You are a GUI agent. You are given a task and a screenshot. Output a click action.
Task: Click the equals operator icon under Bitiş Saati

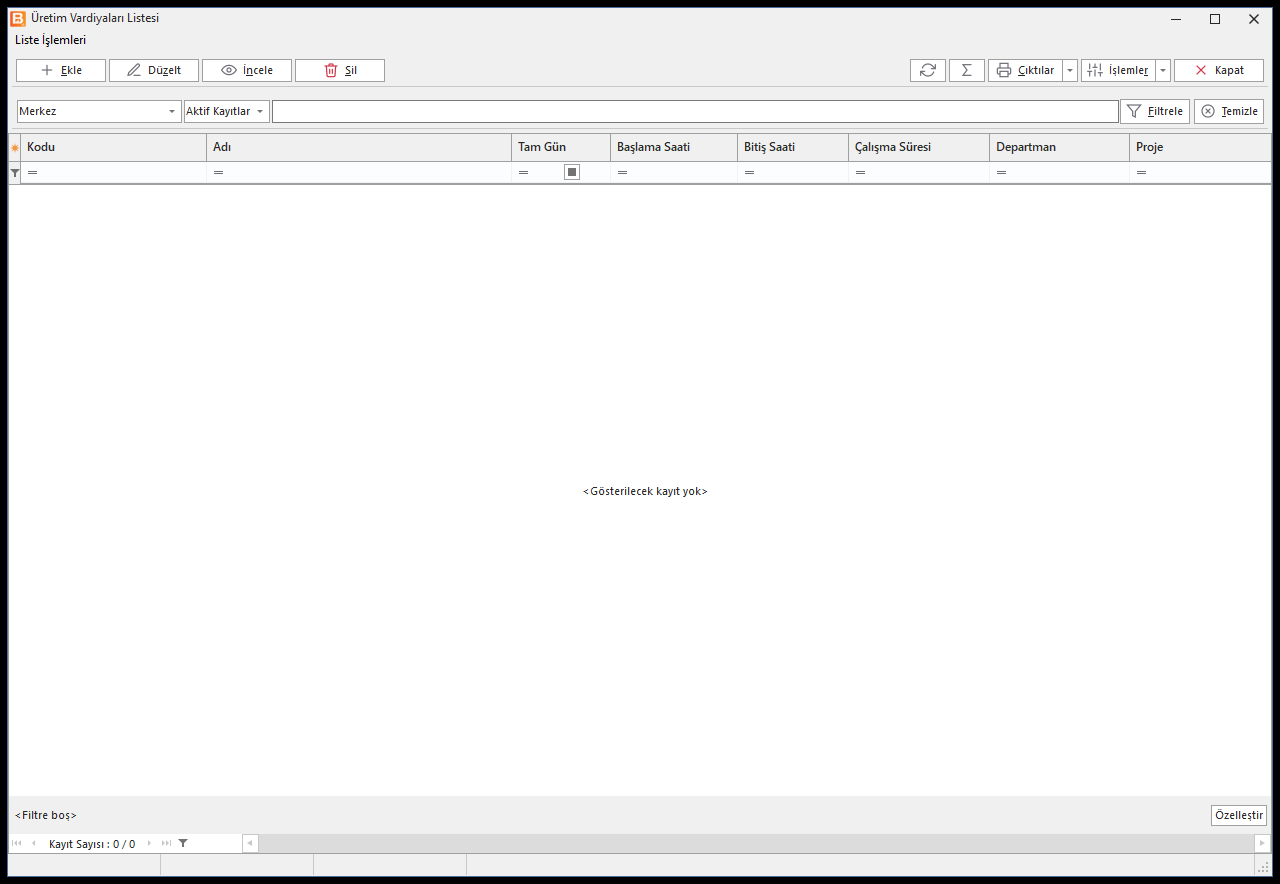(x=749, y=173)
